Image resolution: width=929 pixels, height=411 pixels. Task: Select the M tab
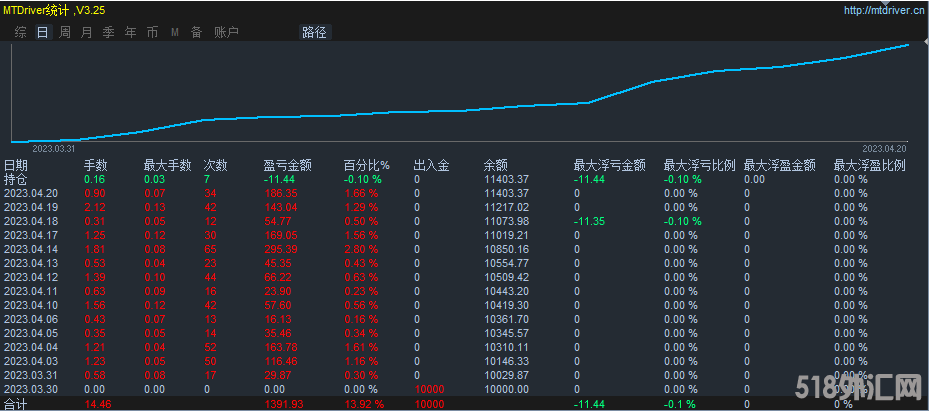pyautogui.click(x=175, y=32)
